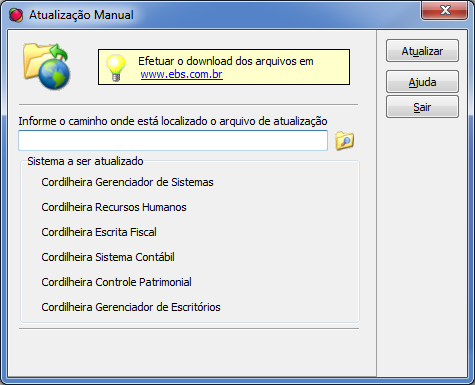Image resolution: width=475 pixels, height=385 pixels.
Task: Focus the update file path field
Action: [173, 140]
